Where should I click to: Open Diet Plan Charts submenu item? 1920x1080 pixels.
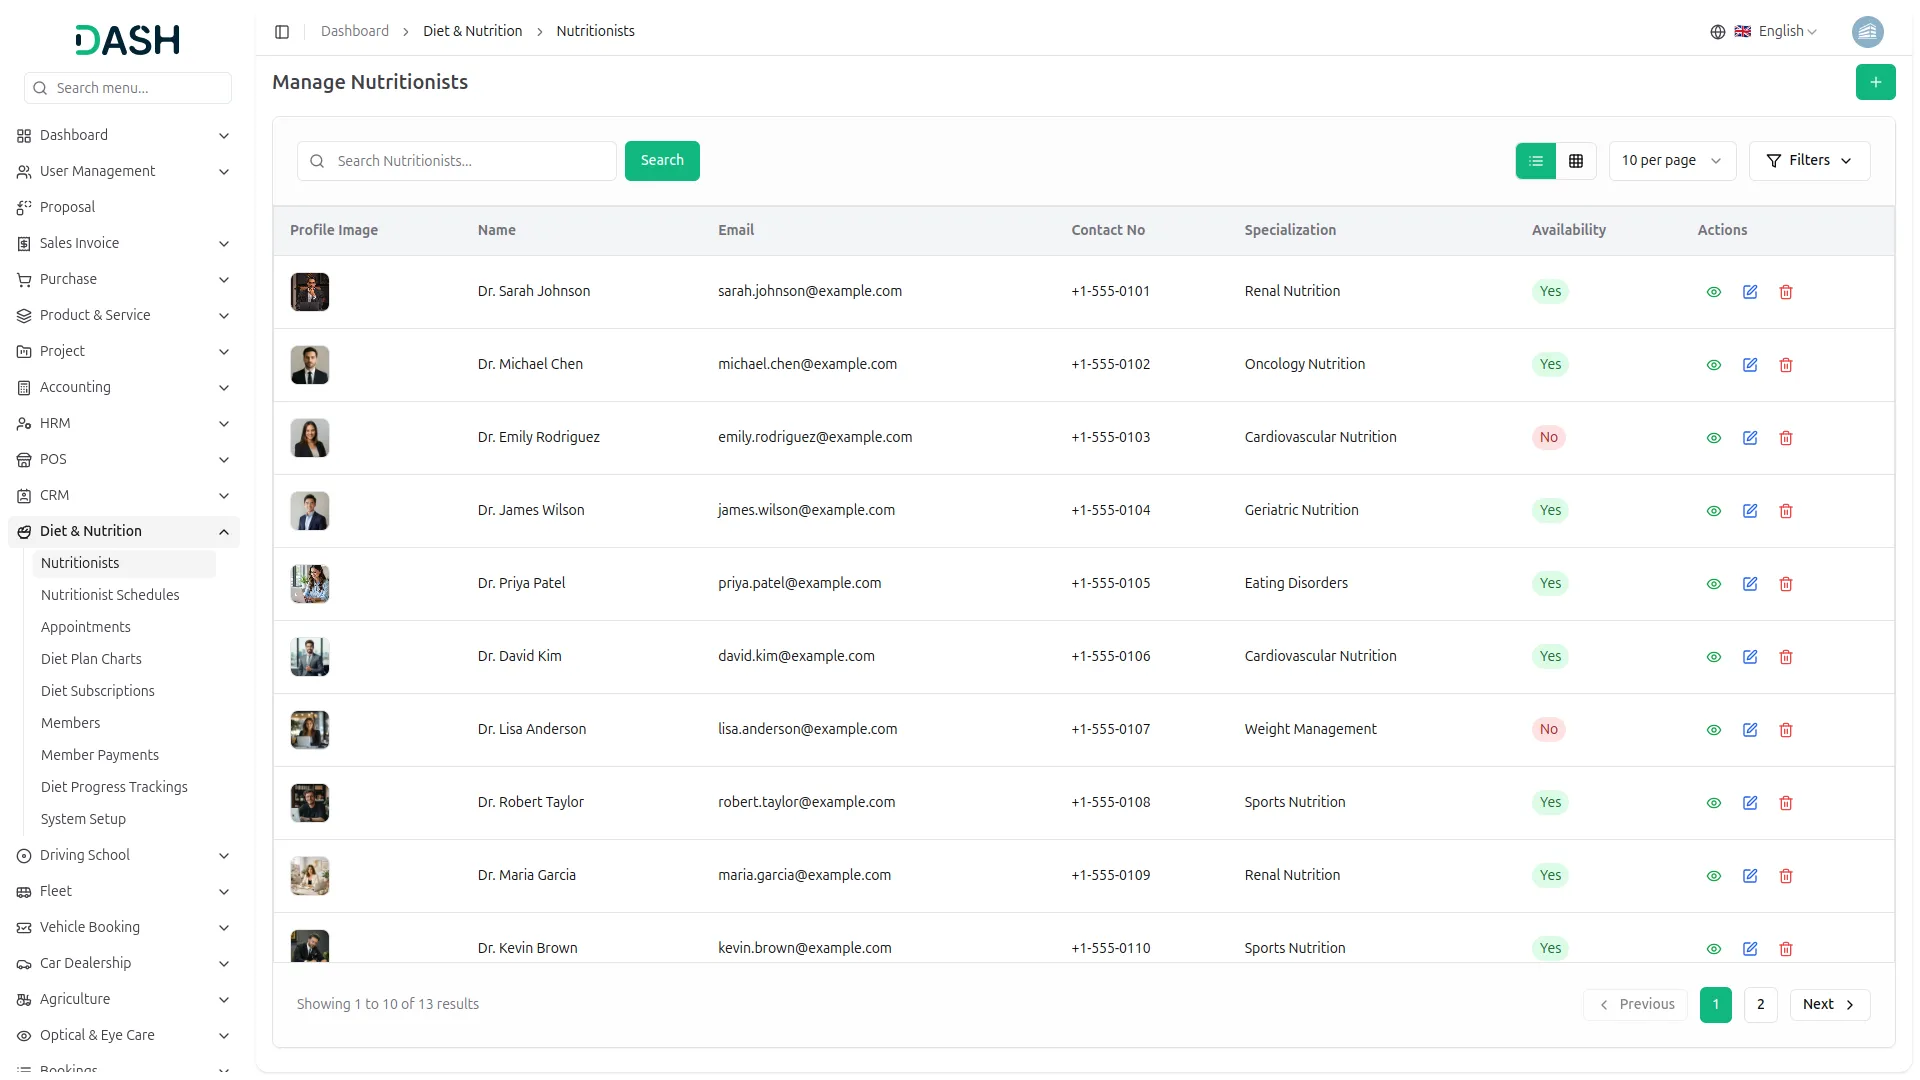[x=91, y=659]
